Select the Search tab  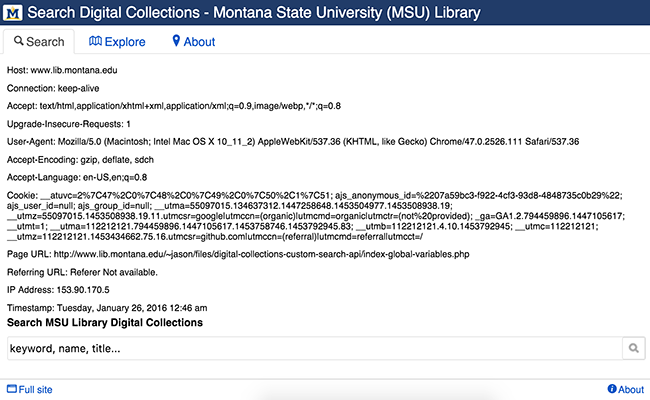pos(39,42)
